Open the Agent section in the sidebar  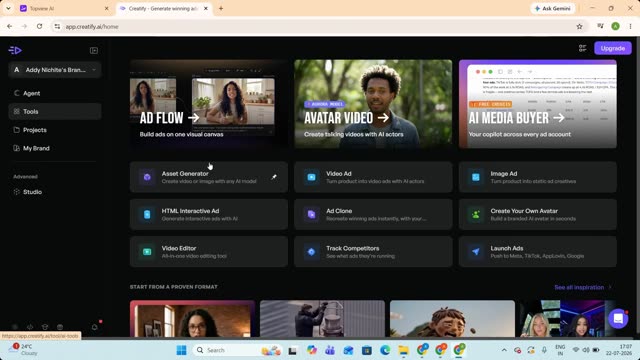[55, 93]
